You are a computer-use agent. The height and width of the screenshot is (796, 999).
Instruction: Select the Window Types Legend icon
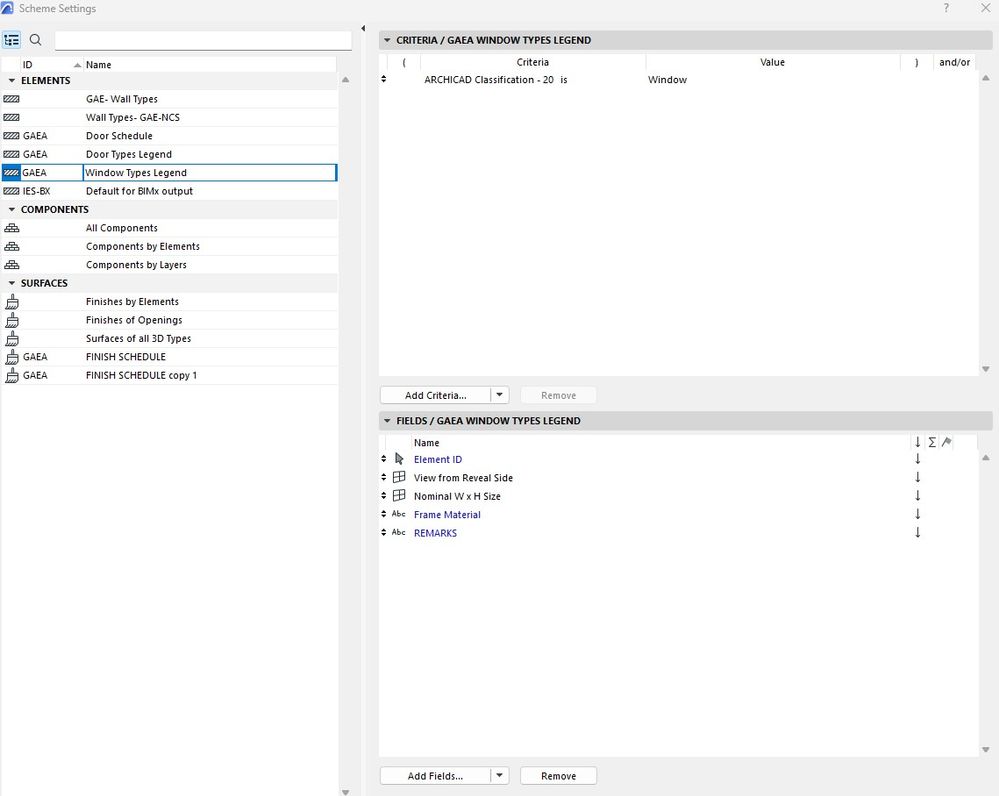(x=11, y=173)
